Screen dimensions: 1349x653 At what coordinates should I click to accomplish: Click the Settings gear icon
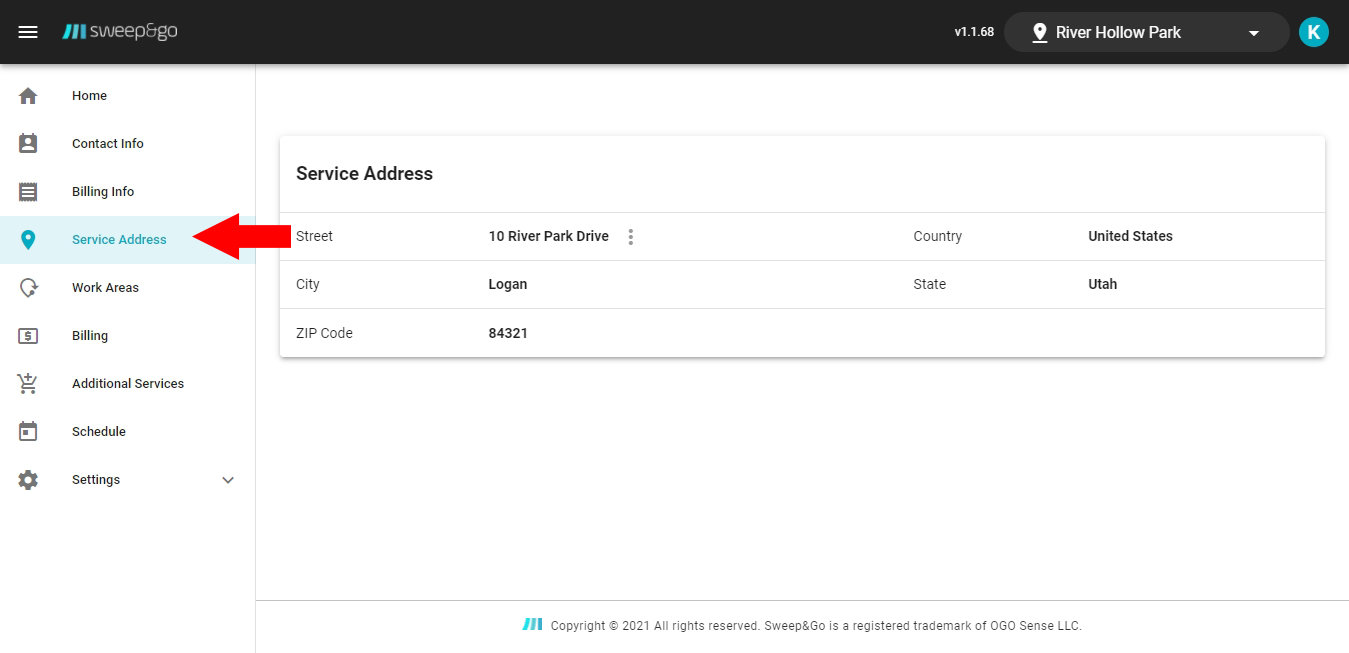click(27, 479)
